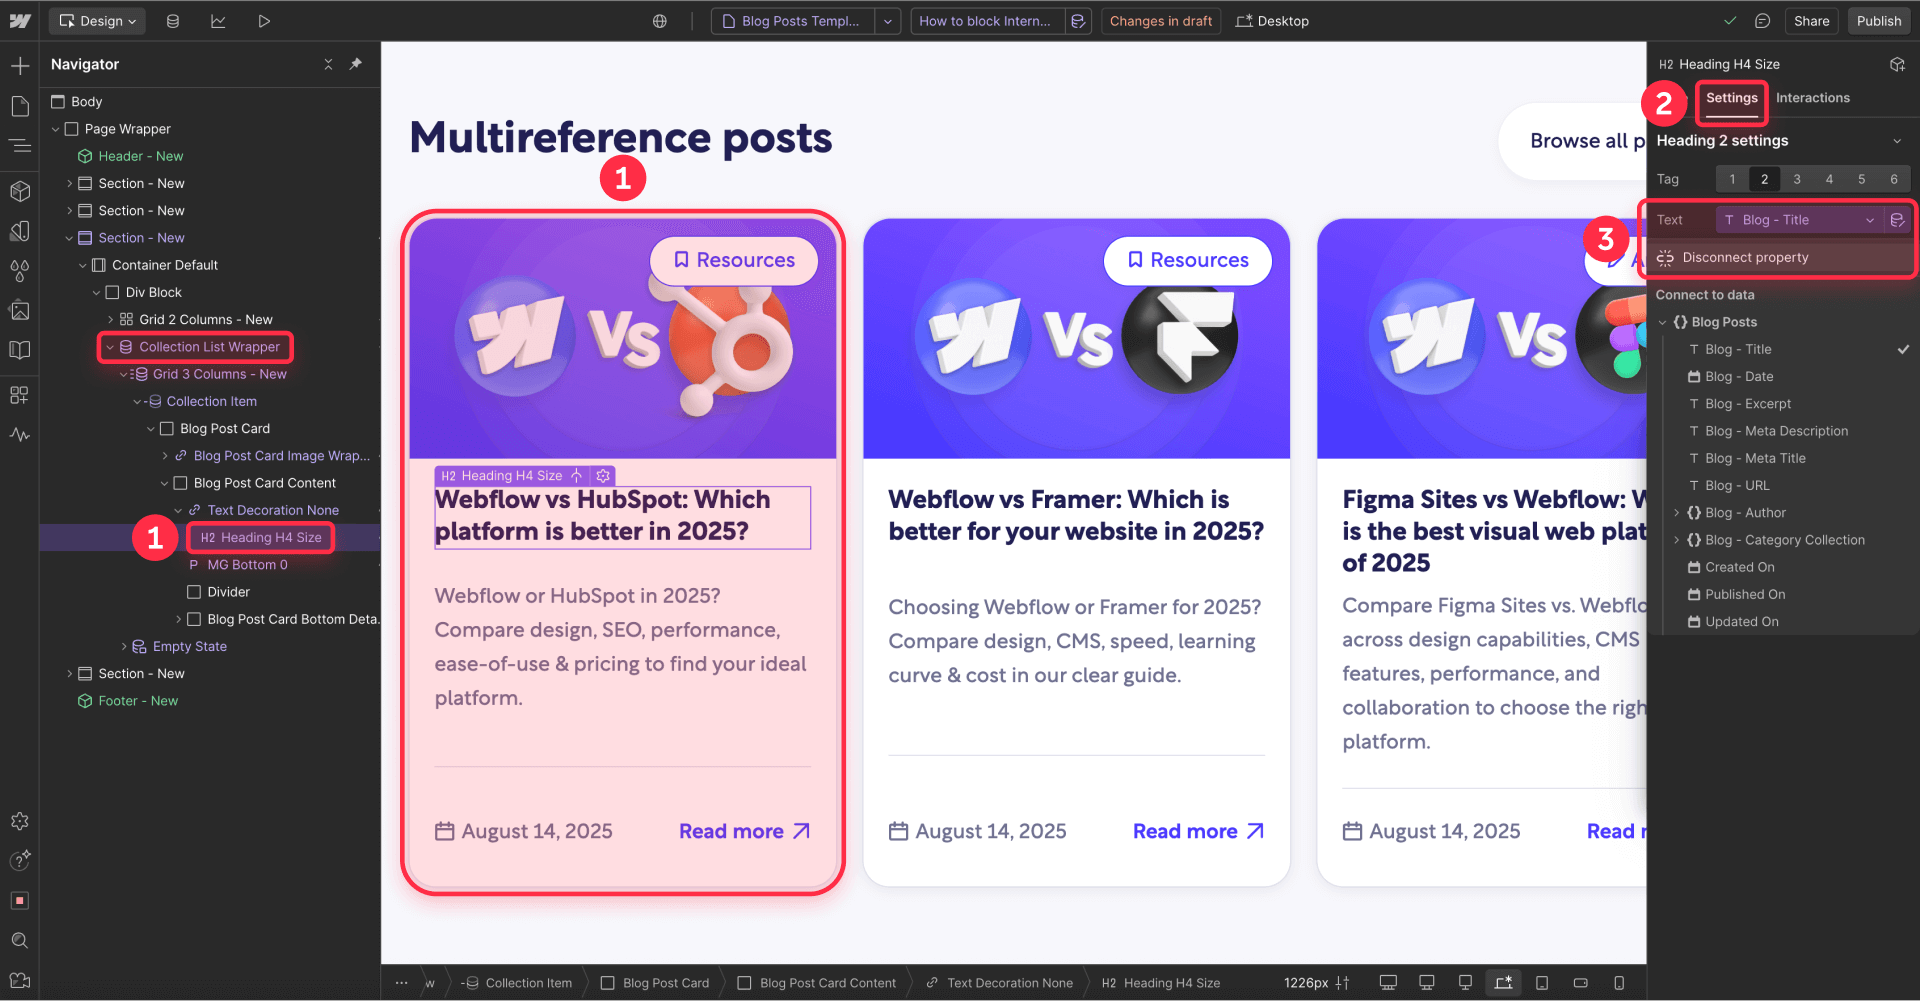1920x1001 pixels.
Task: Choose Blog - Excerpt in Connect to data
Action: pos(1747,404)
